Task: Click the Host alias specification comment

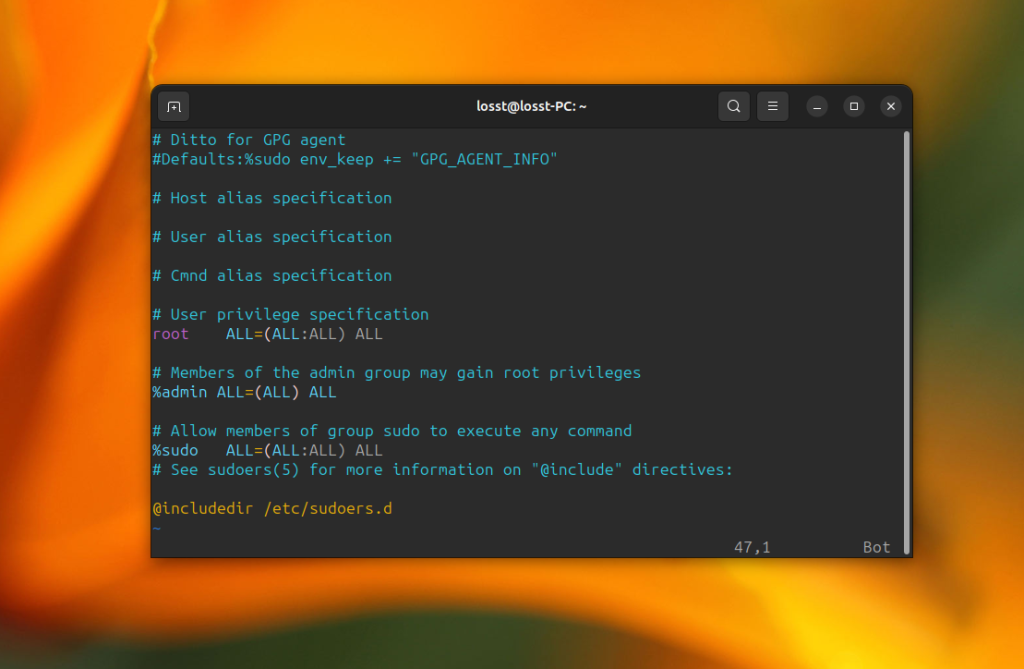Action: tap(272, 198)
